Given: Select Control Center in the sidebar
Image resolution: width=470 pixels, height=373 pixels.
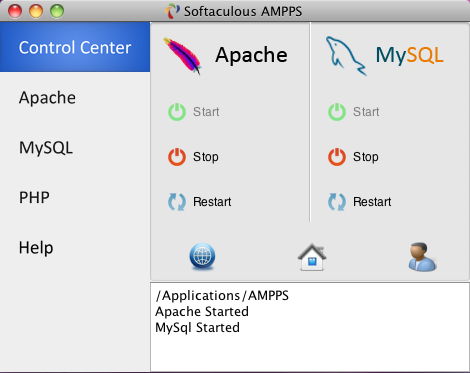Looking at the screenshot, I should (75, 47).
